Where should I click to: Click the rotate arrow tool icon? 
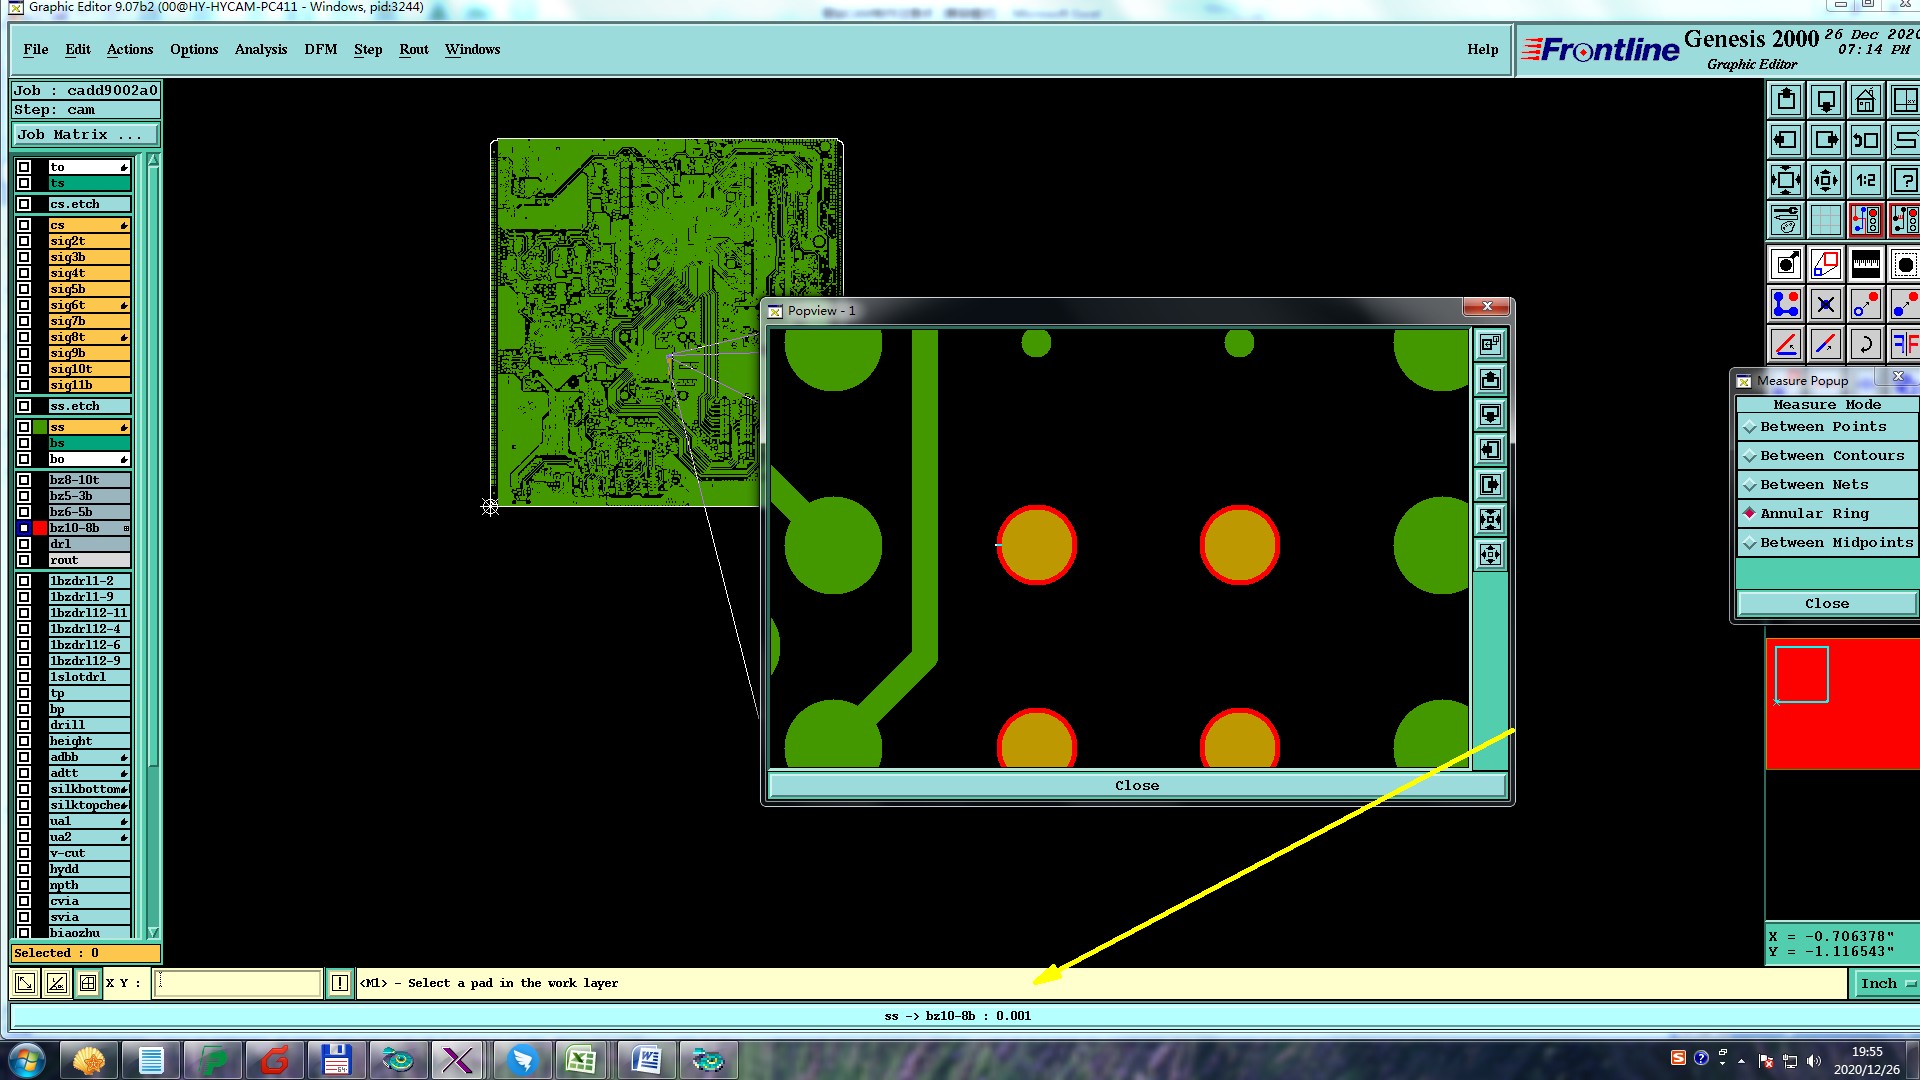coord(1865,344)
